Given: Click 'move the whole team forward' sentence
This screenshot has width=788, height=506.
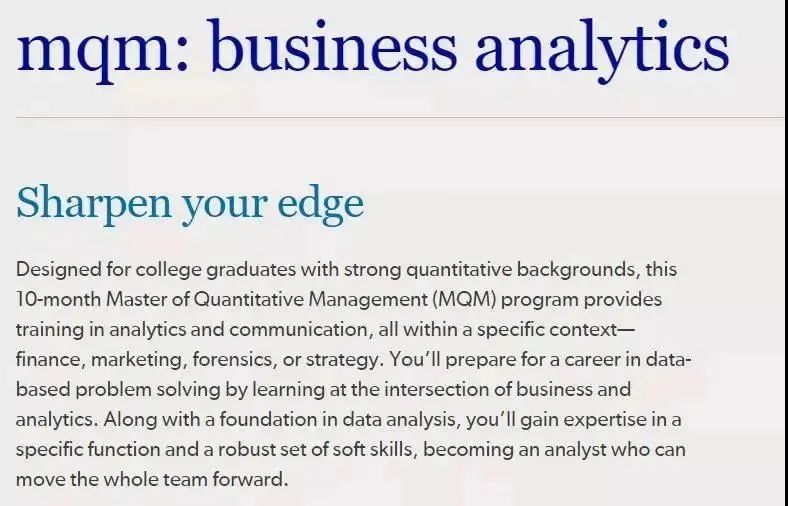Looking at the screenshot, I should pos(152,479).
